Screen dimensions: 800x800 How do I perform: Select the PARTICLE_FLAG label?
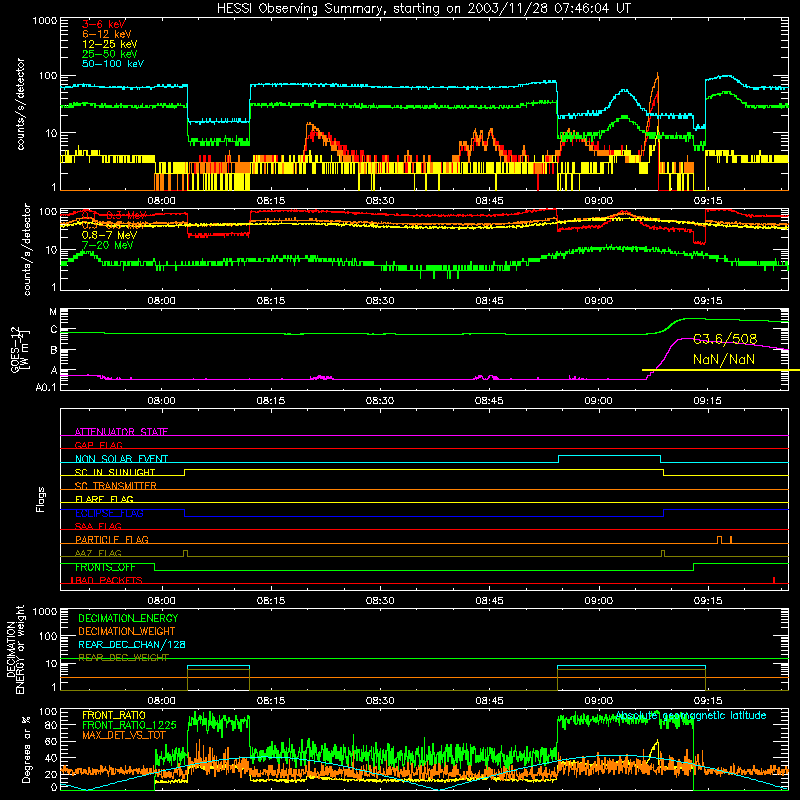(x=112, y=539)
